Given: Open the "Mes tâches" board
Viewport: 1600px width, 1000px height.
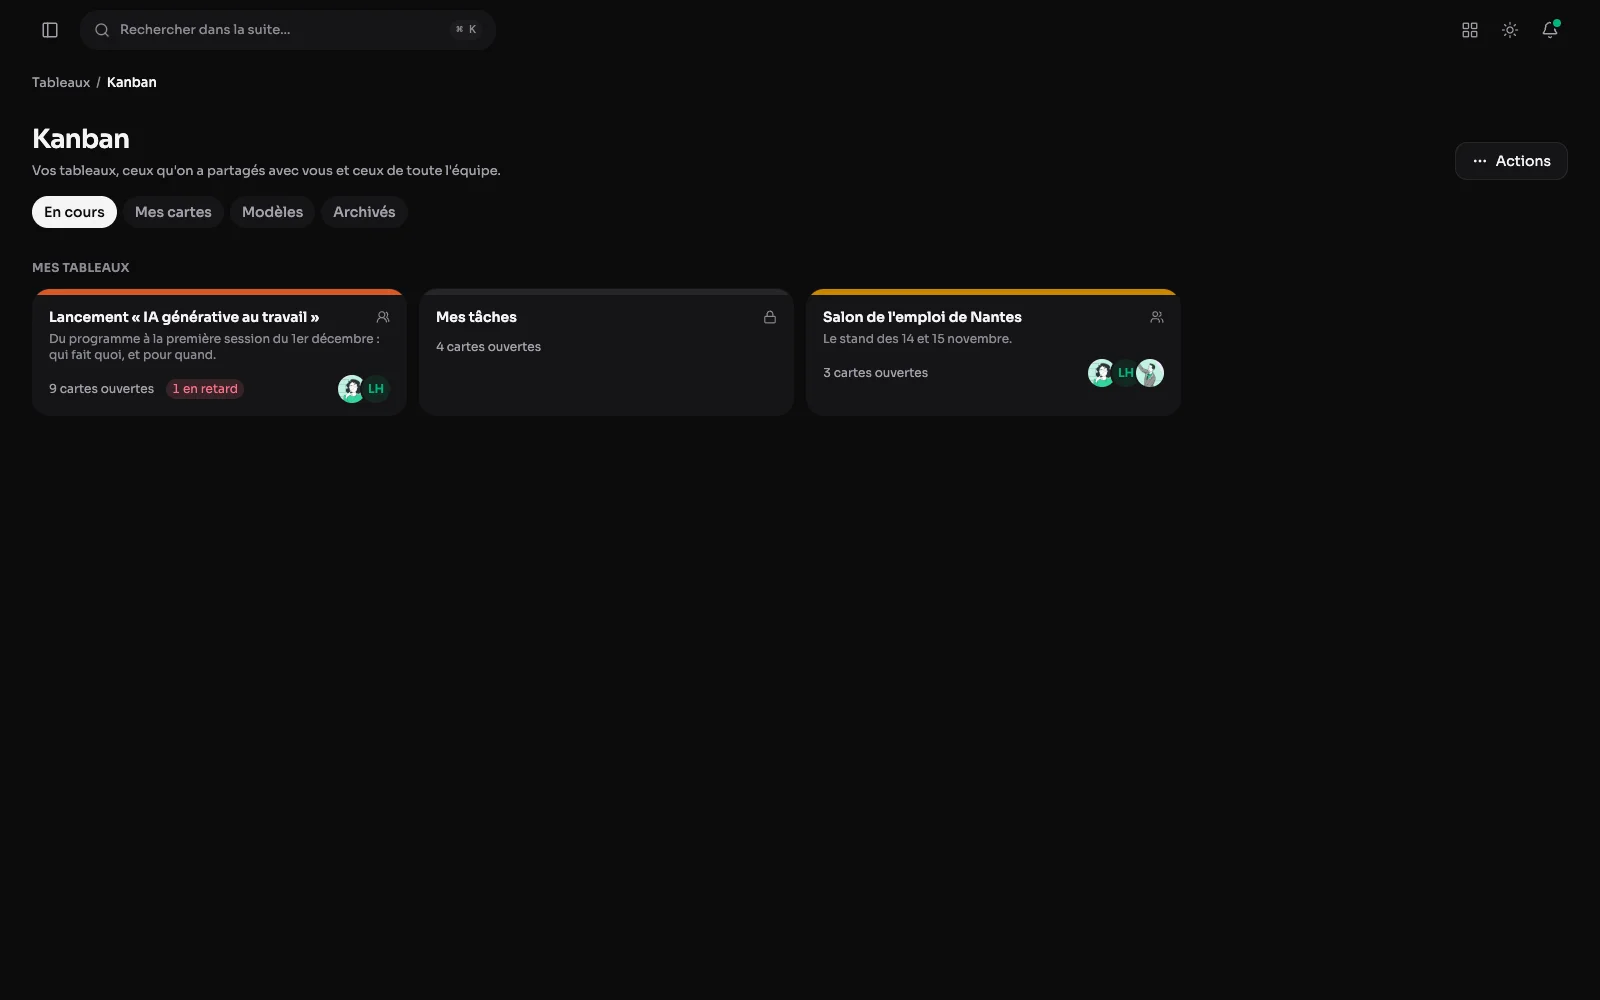Looking at the screenshot, I should (606, 352).
